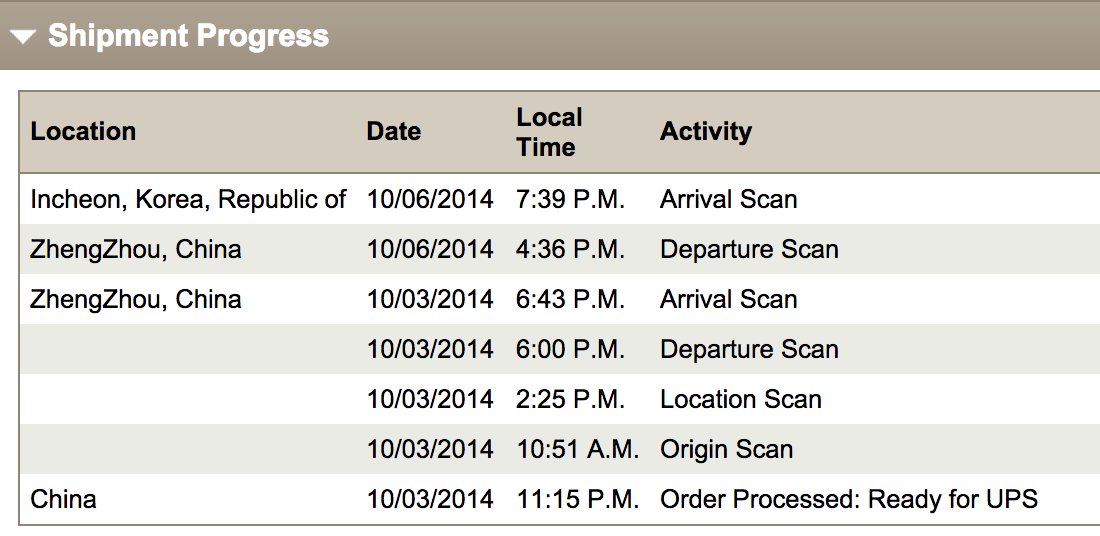This screenshot has width=1100, height=536.
Task: Click the 6:00 P.M. Departure Scan activity
Action: [749, 349]
